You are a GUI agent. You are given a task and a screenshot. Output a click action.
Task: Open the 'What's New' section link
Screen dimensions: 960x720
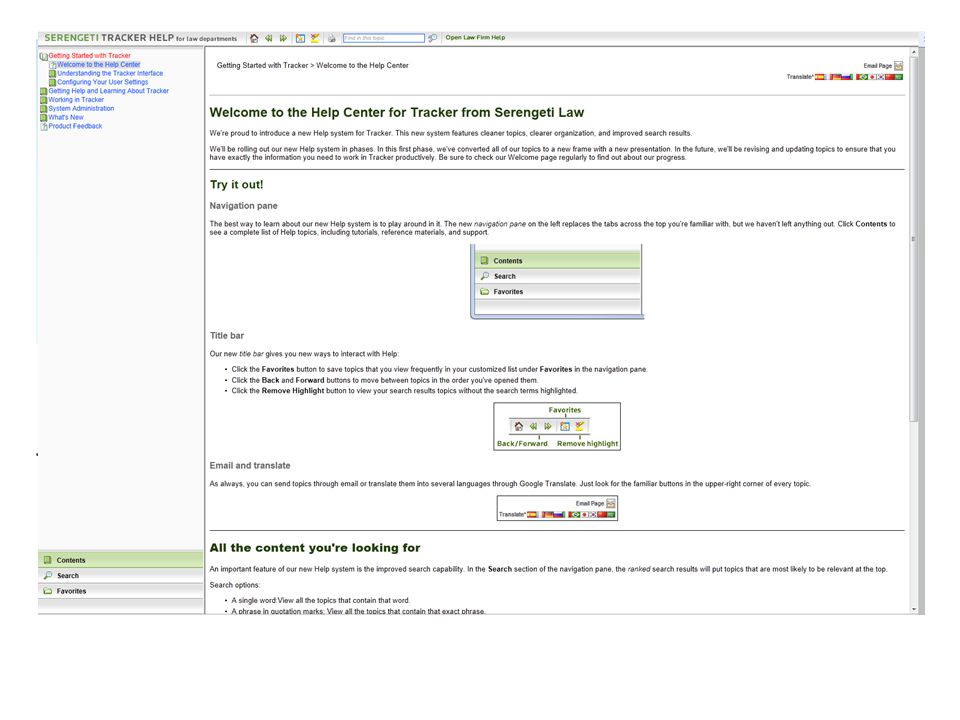tap(66, 117)
